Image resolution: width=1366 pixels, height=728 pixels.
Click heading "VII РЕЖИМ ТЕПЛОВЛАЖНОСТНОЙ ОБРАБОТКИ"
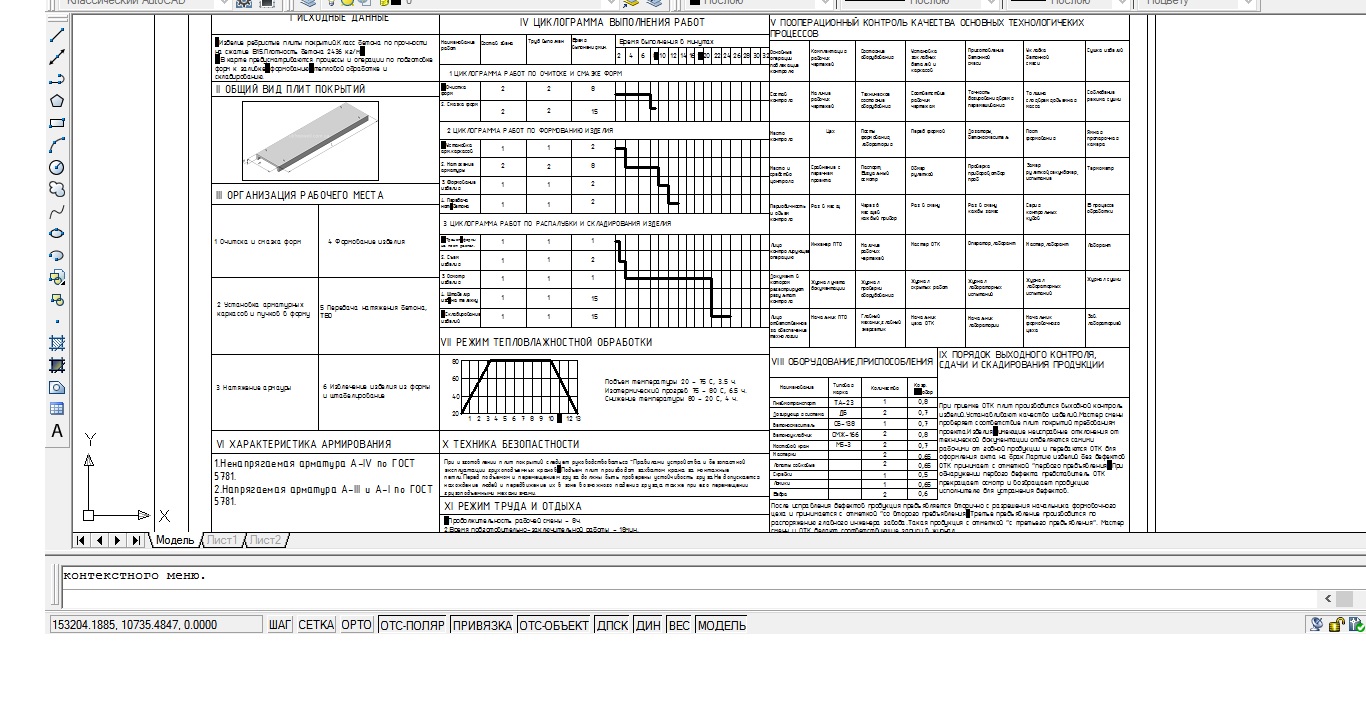coord(547,342)
